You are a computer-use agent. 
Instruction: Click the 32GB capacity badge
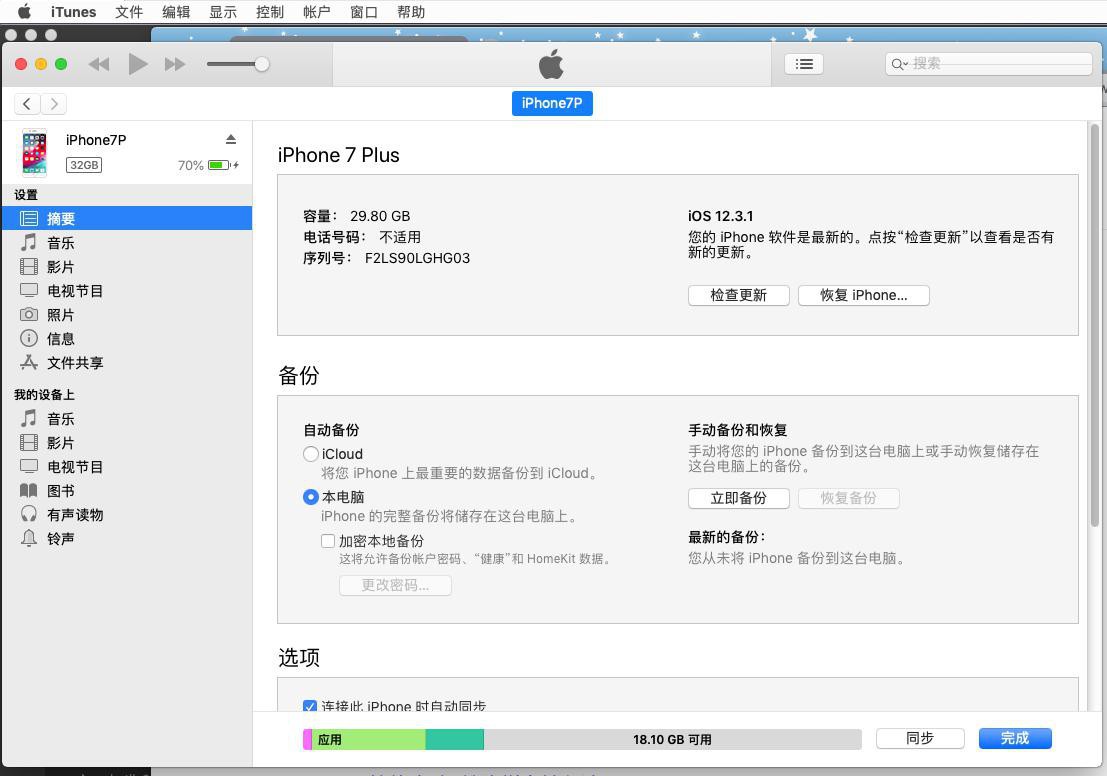tap(84, 165)
